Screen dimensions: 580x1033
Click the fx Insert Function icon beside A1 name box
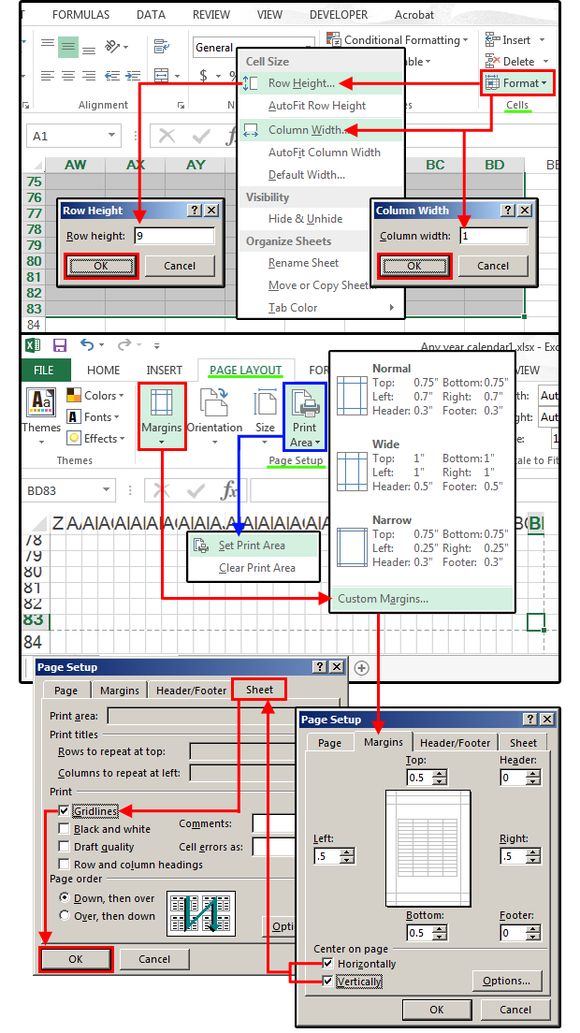tap(230, 136)
